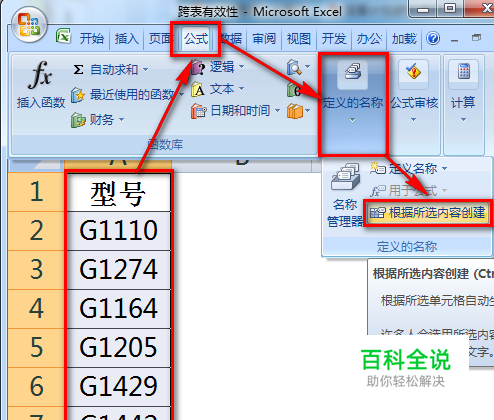Select cell containing G1164
Screen dimensions: 494x420
tap(118, 309)
